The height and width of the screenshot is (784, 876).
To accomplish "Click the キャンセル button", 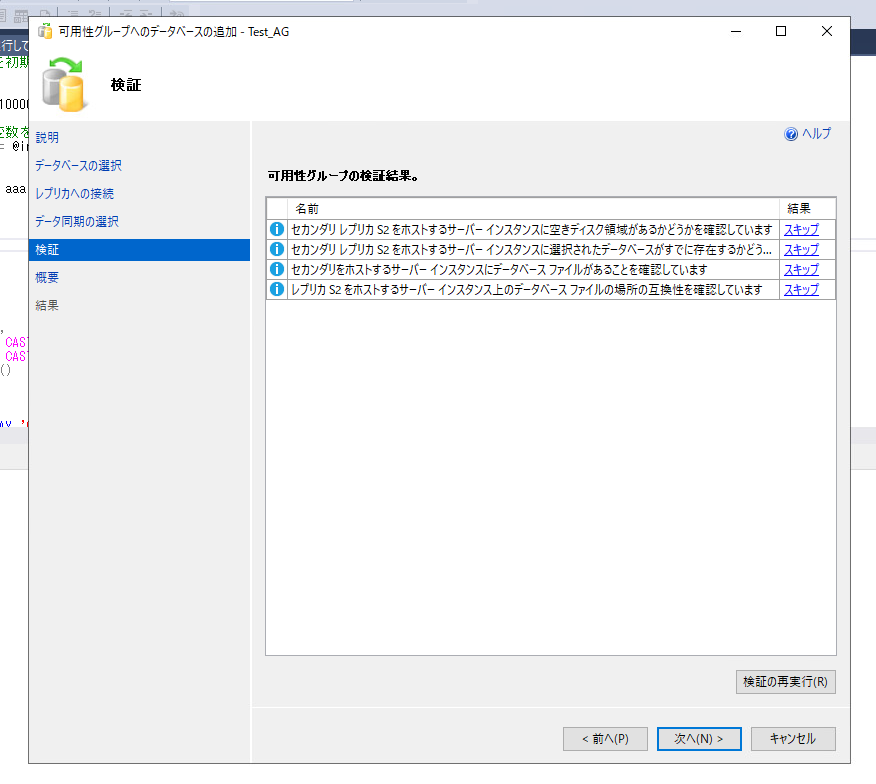I will coord(793,739).
